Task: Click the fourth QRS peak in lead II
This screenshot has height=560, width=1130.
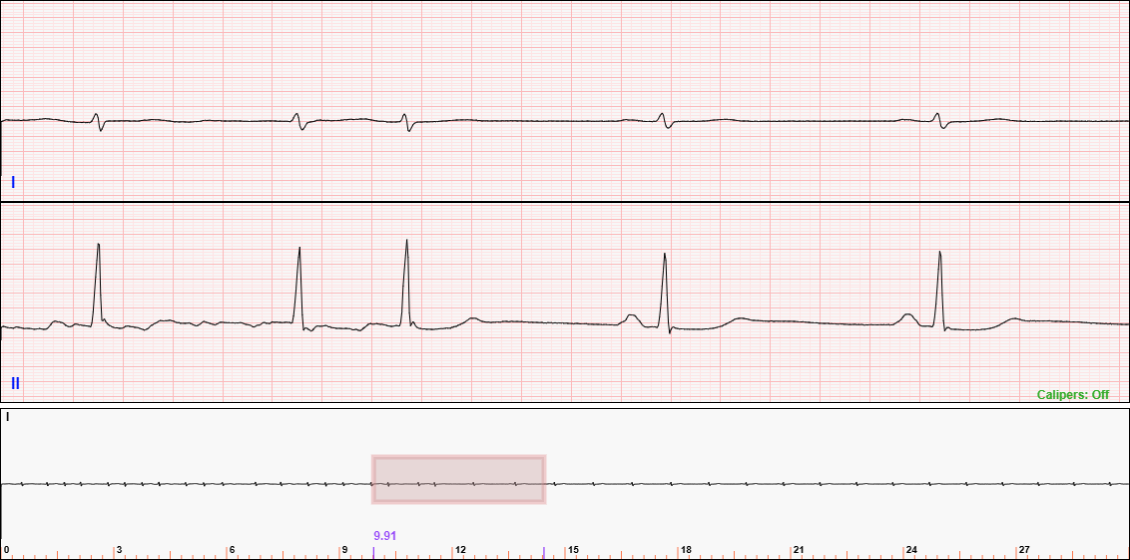Action: pos(664,257)
